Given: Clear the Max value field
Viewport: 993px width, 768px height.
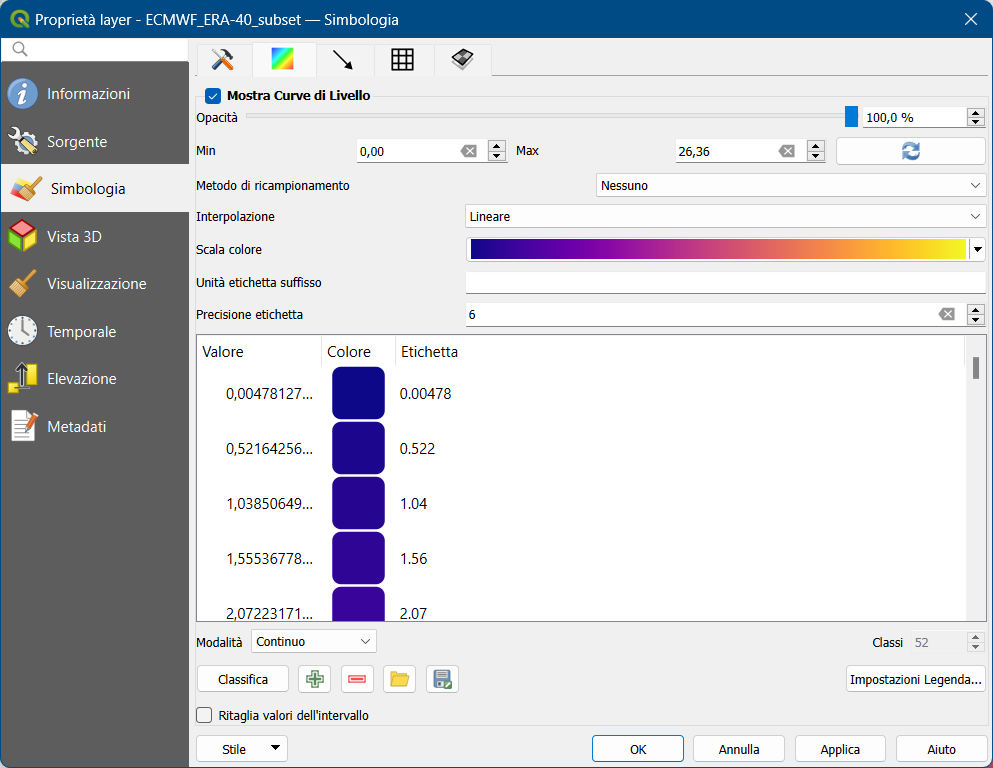Looking at the screenshot, I should (x=787, y=151).
